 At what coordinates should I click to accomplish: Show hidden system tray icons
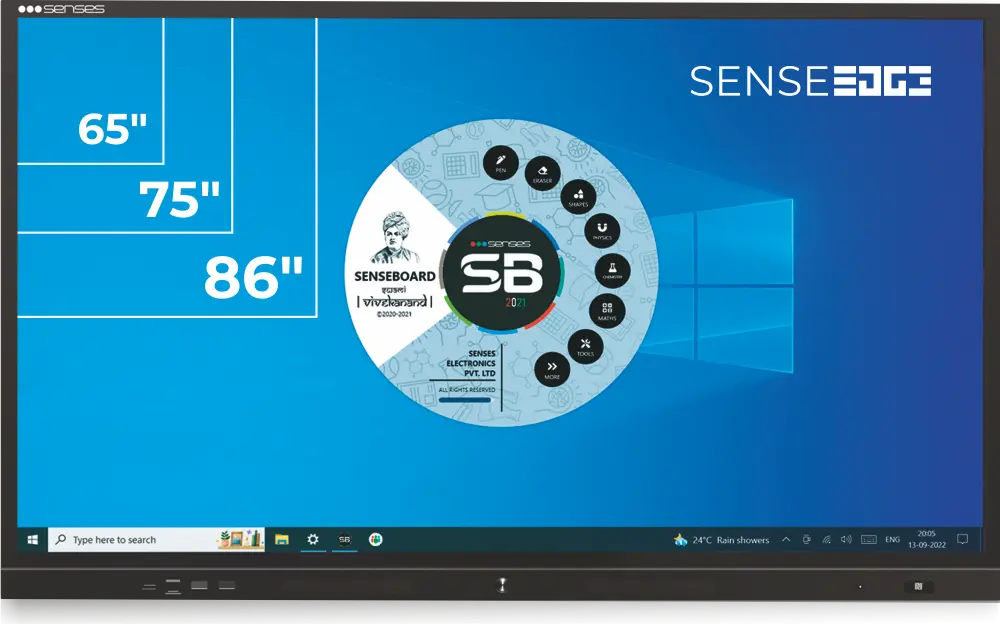786,540
